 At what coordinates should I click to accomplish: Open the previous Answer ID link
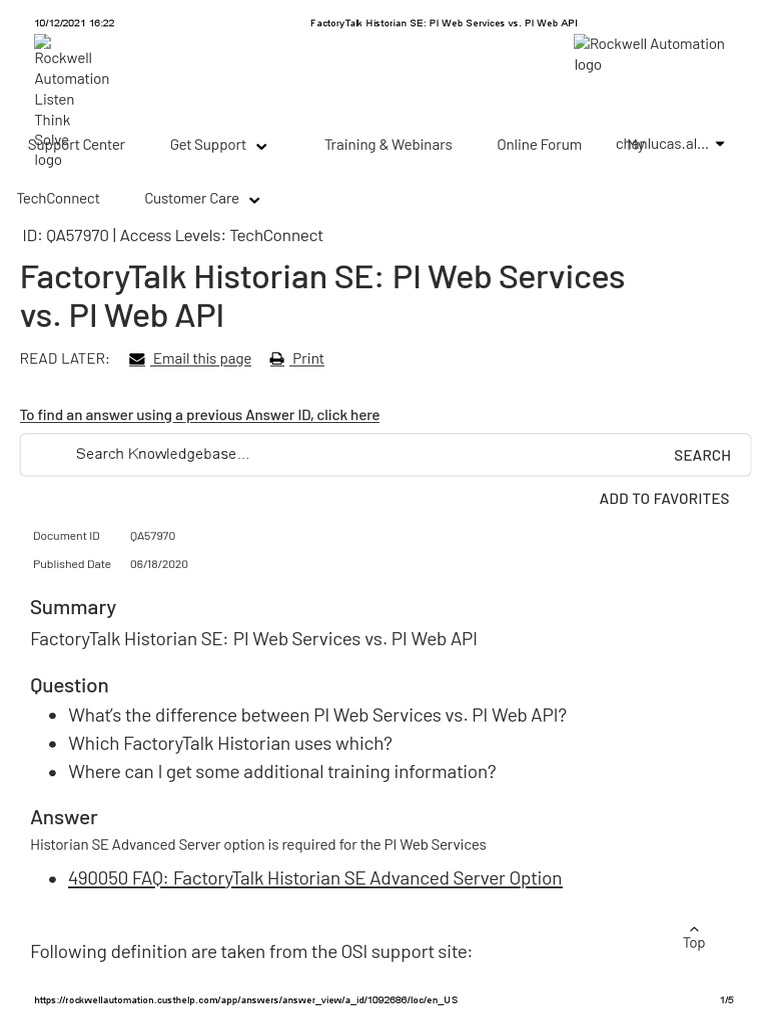point(200,415)
